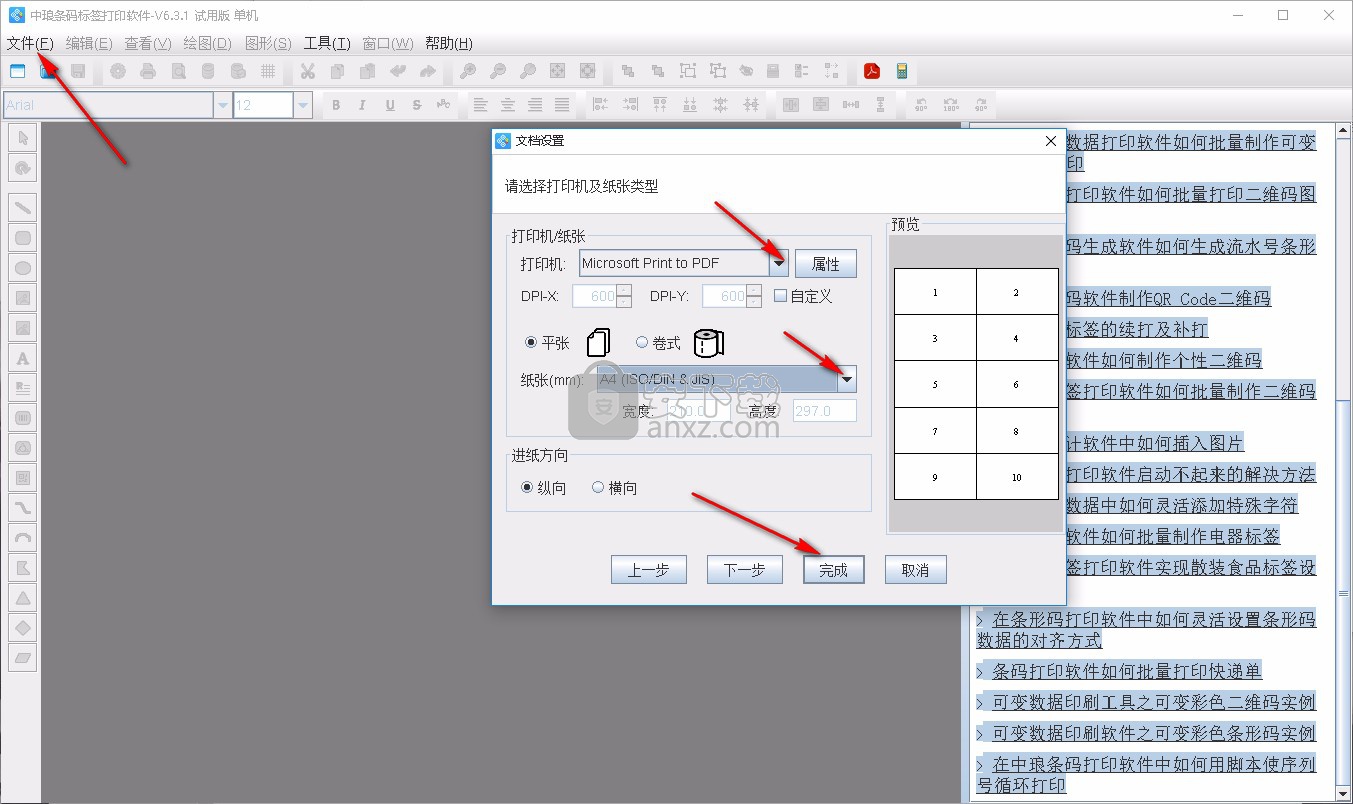Select the straight line drawing tool
The width and height of the screenshot is (1353, 804).
pos(23,208)
